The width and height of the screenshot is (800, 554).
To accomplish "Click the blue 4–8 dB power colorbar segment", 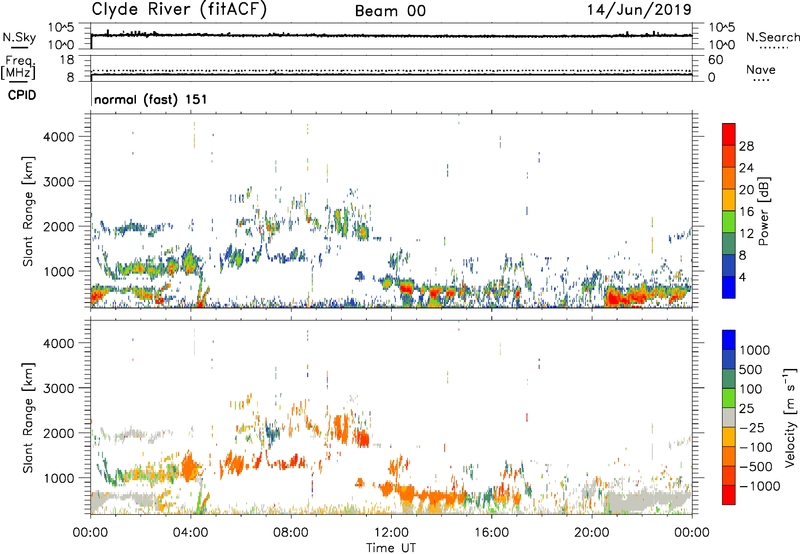I will (729, 266).
